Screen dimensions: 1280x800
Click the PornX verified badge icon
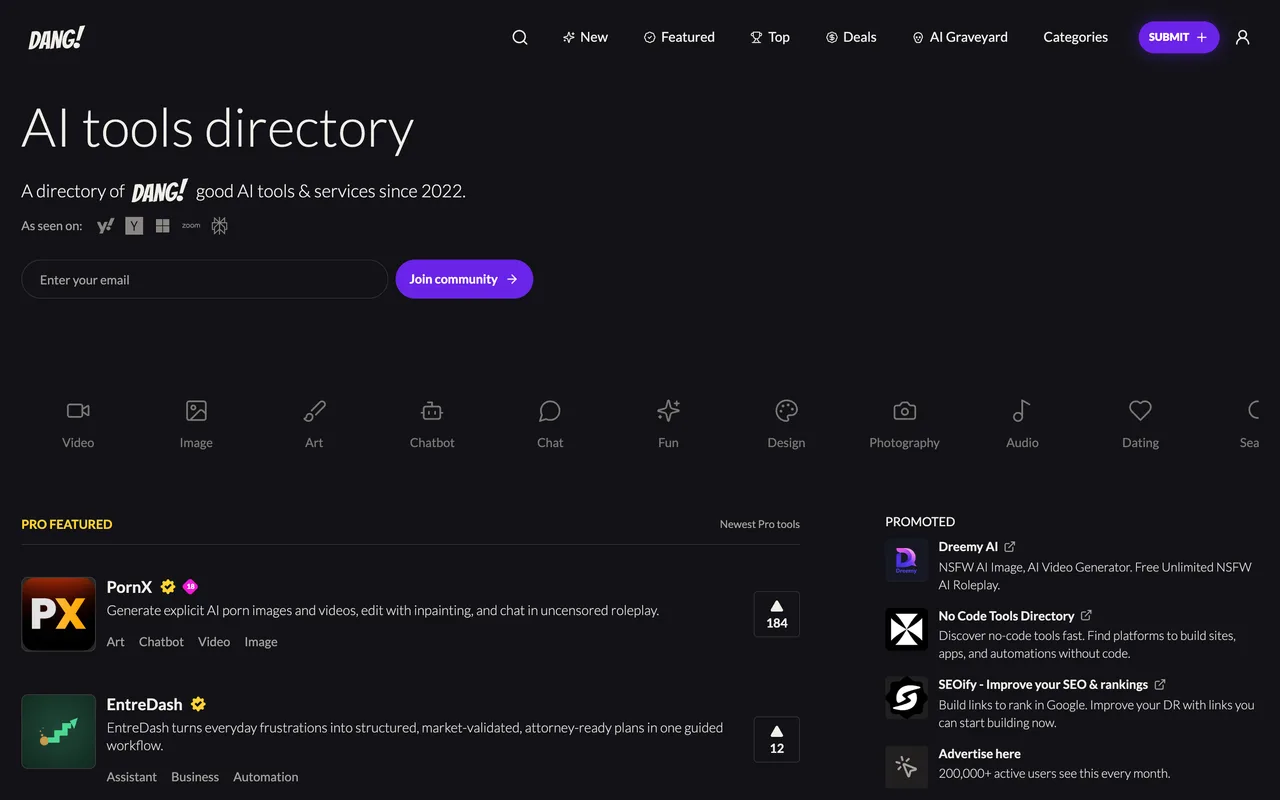tap(168, 587)
